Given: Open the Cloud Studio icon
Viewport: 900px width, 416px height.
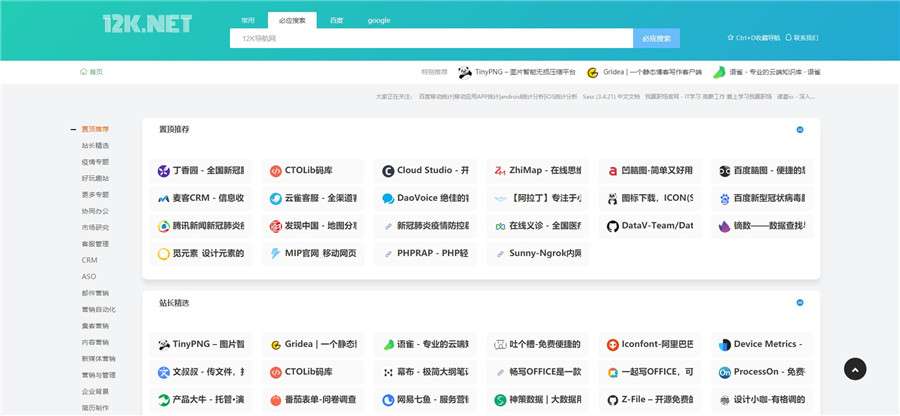Looking at the screenshot, I should [388, 171].
